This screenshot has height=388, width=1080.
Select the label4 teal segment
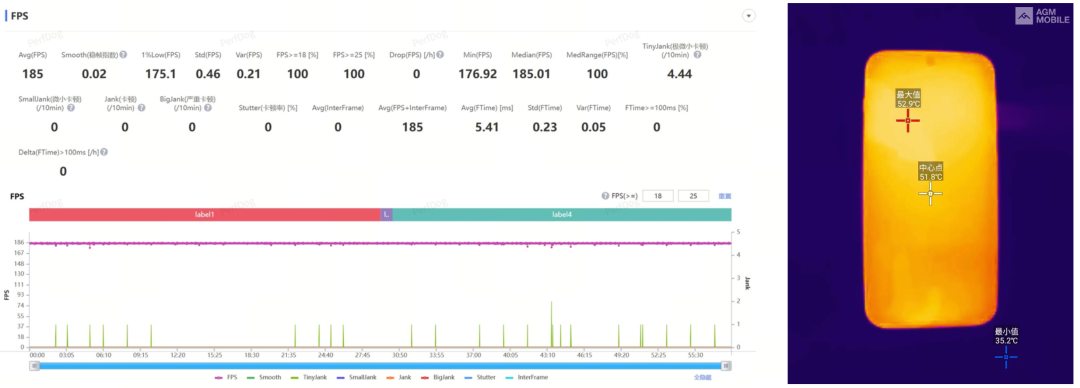(562, 215)
